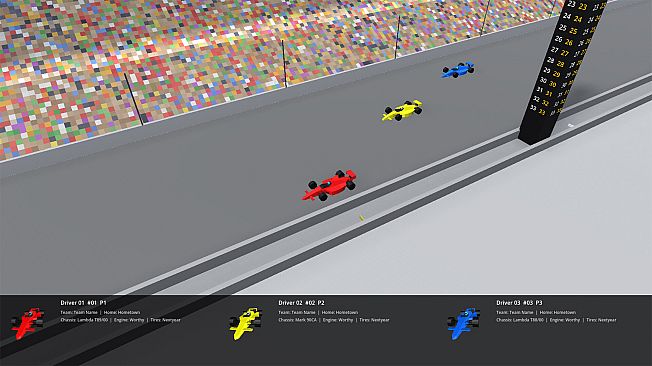
Task: Click 'Home: Hometown' under Driver 02
Action: pos(340,312)
